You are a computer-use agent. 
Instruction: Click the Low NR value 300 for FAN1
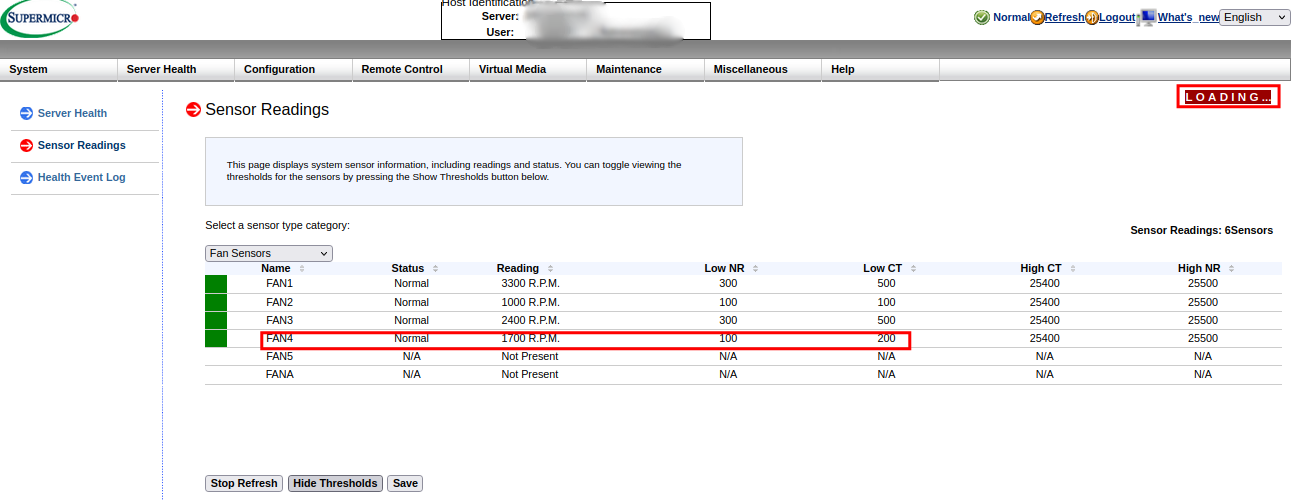pyautogui.click(x=728, y=284)
